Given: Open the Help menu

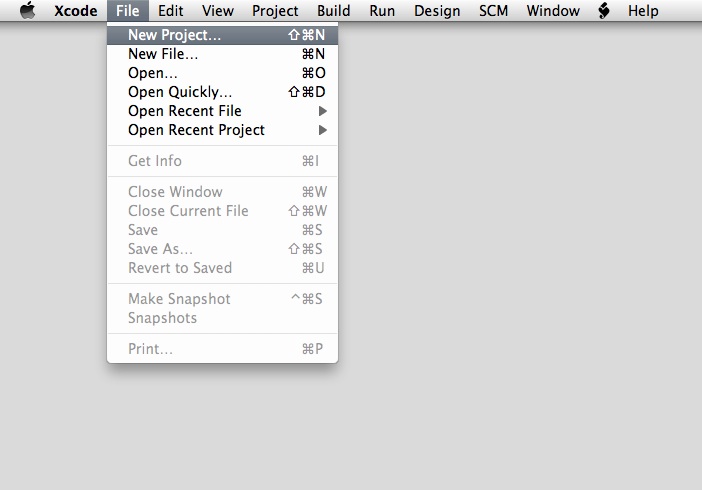Looking at the screenshot, I should pyautogui.click(x=643, y=10).
